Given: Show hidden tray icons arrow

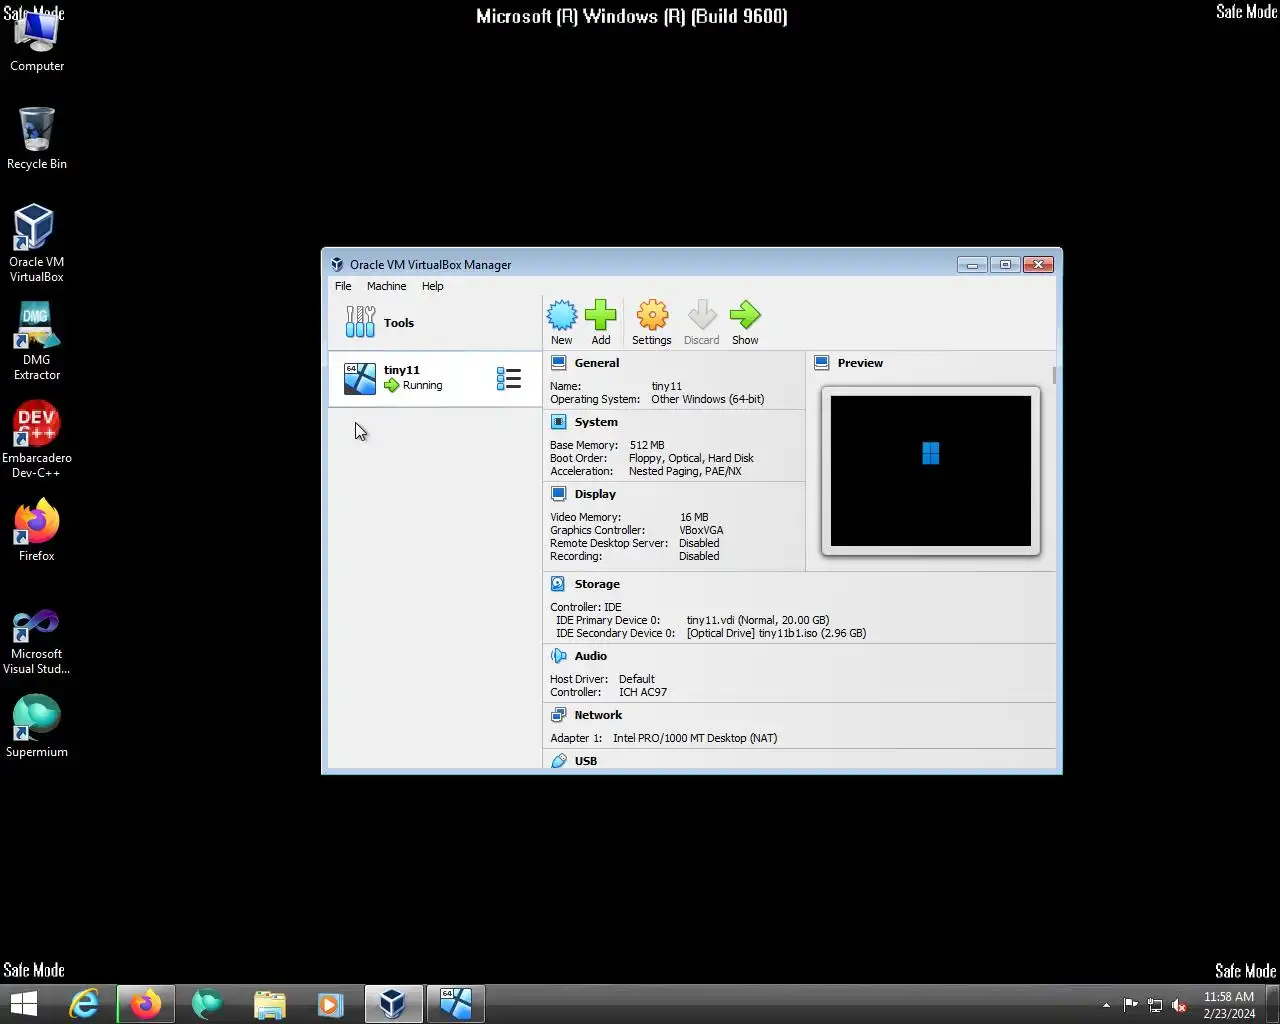Looking at the screenshot, I should (x=1106, y=1005).
